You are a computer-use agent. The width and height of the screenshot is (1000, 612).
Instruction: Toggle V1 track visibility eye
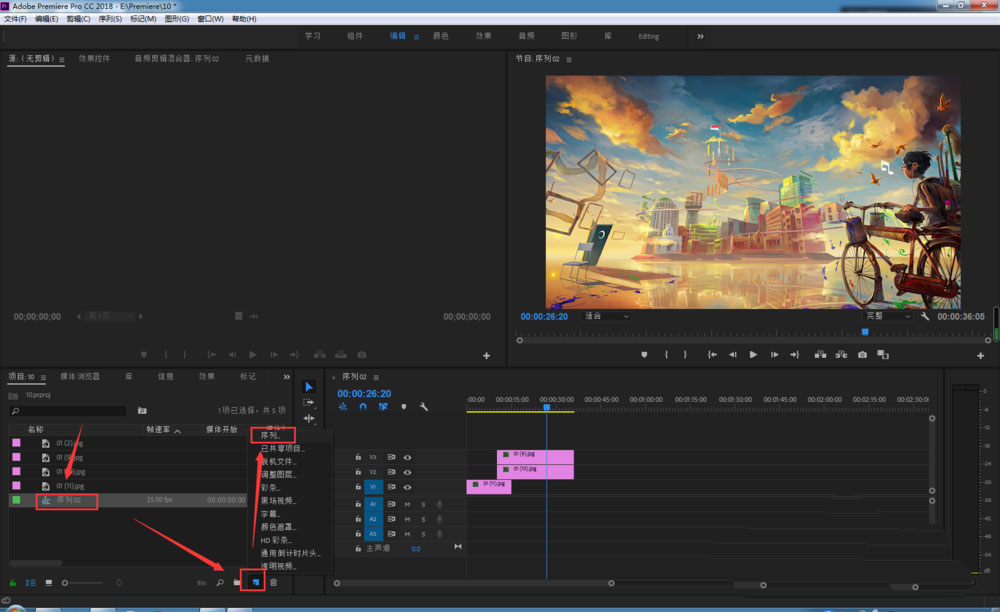407,487
